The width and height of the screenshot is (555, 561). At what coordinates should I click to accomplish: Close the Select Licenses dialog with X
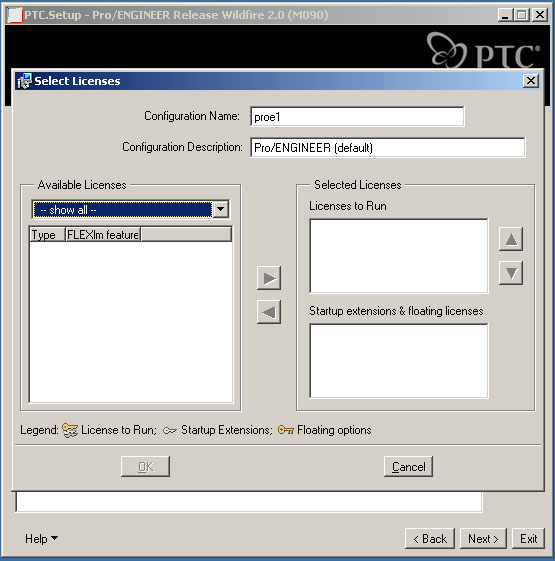pyautogui.click(x=531, y=81)
